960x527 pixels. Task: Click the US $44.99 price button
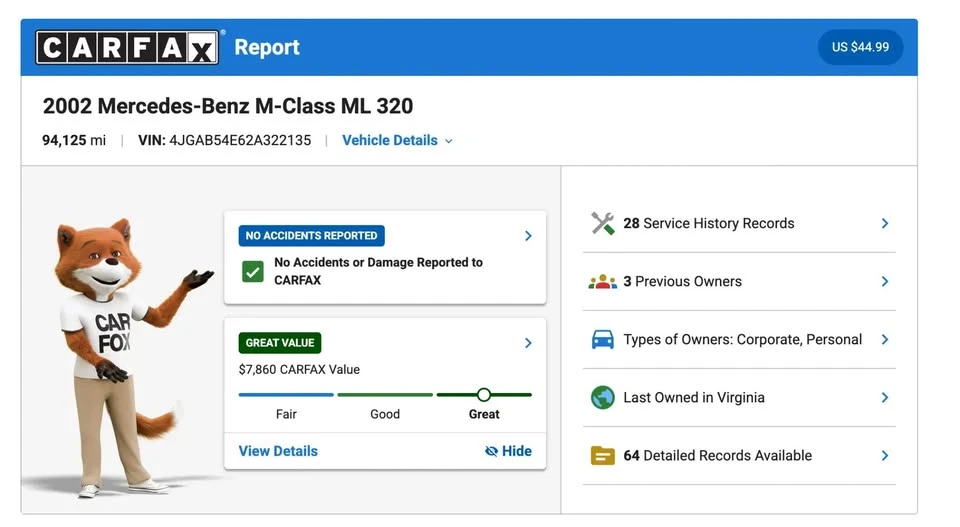pos(860,47)
